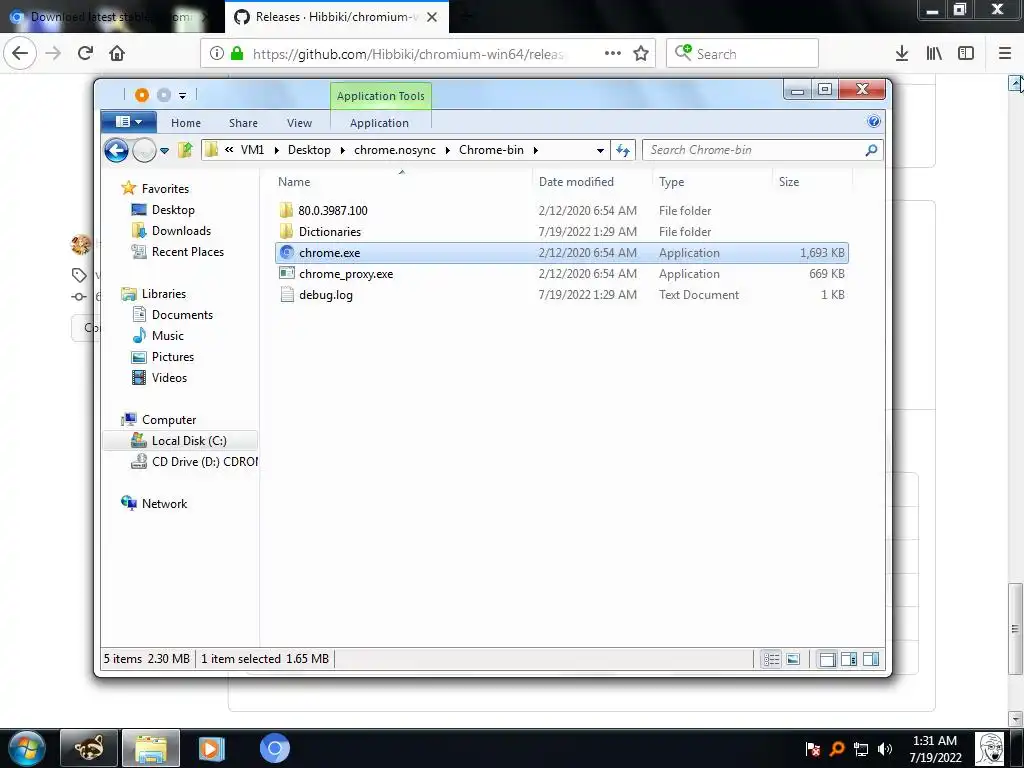Viewport: 1024px width, 768px height.
Task: Click the orange quick access toolbar button
Action: [x=141, y=95]
